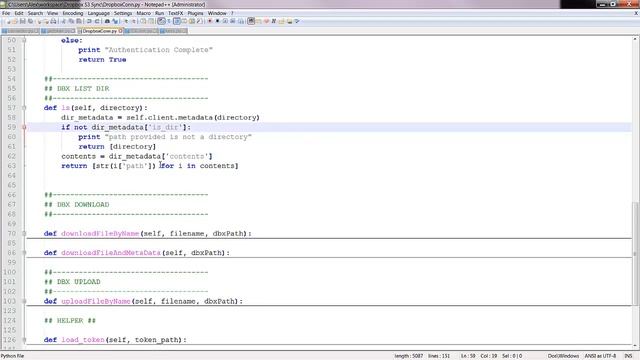Close the DropboxConn.py tab
The image size is (640, 360).
click(120, 31)
